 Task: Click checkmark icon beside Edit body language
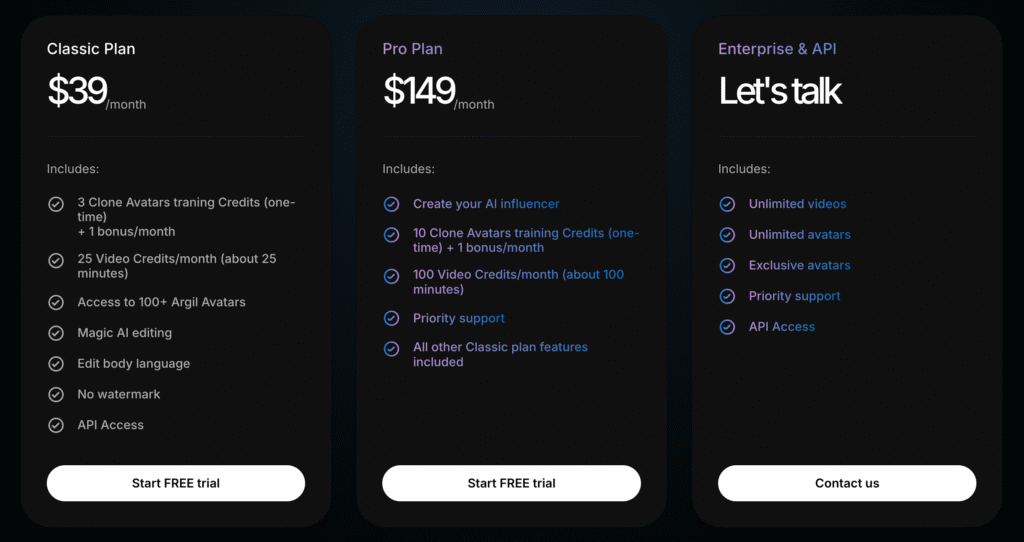[56, 364]
